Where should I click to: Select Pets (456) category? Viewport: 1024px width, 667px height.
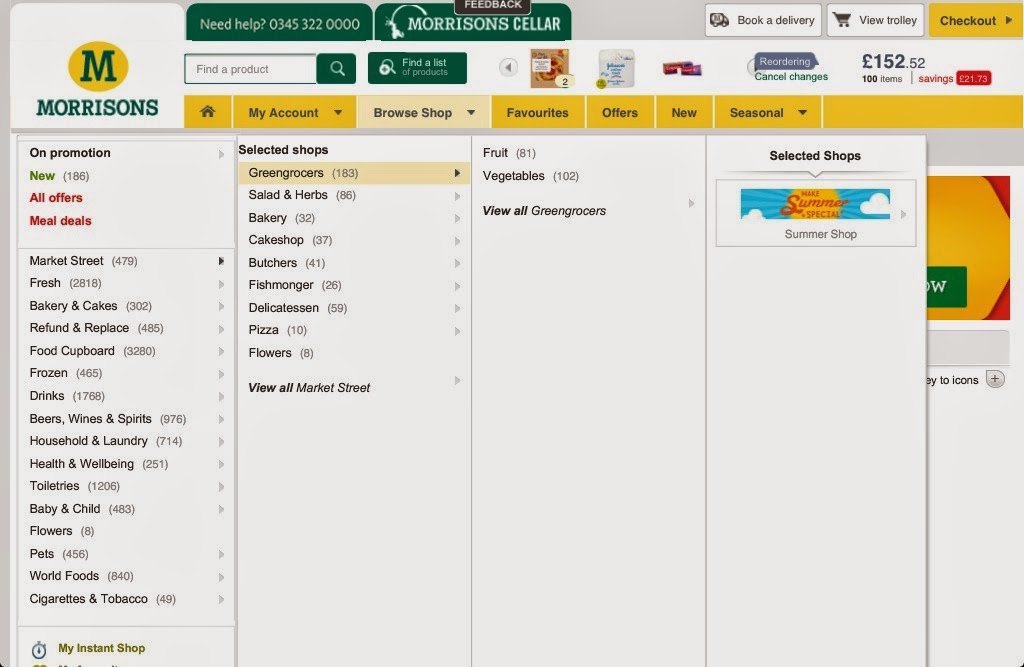pos(127,554)
